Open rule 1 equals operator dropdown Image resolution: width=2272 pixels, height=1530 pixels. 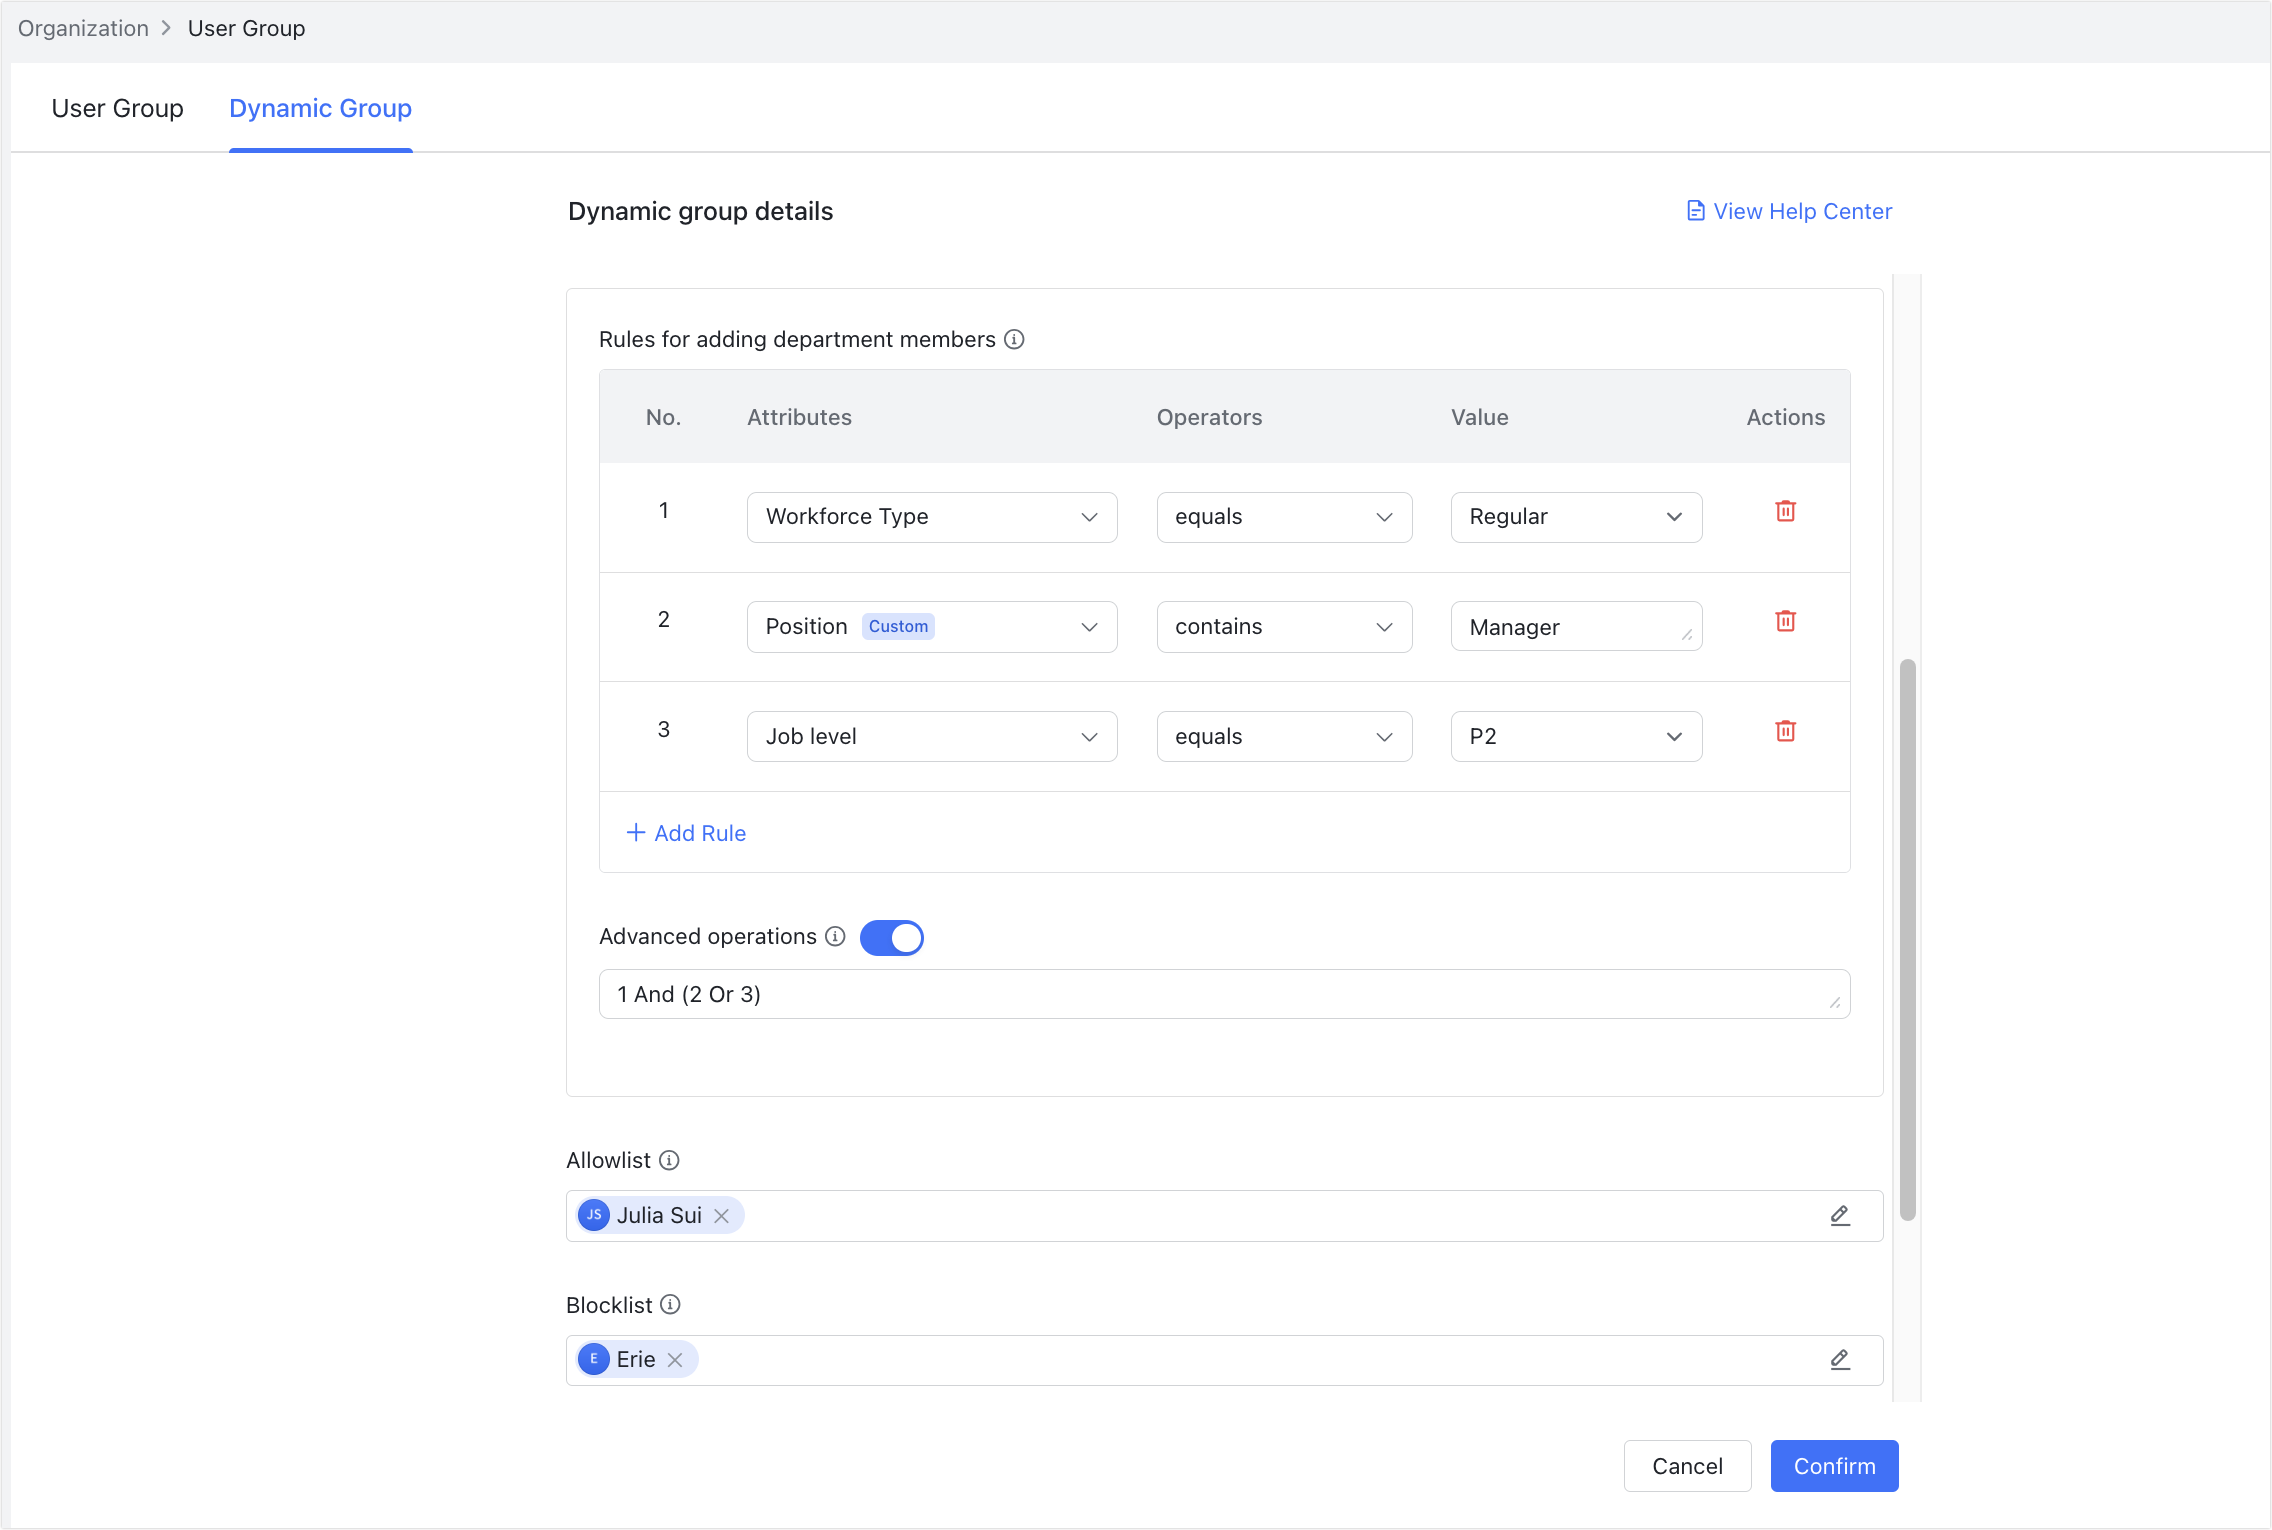[x=1284, y=517]
